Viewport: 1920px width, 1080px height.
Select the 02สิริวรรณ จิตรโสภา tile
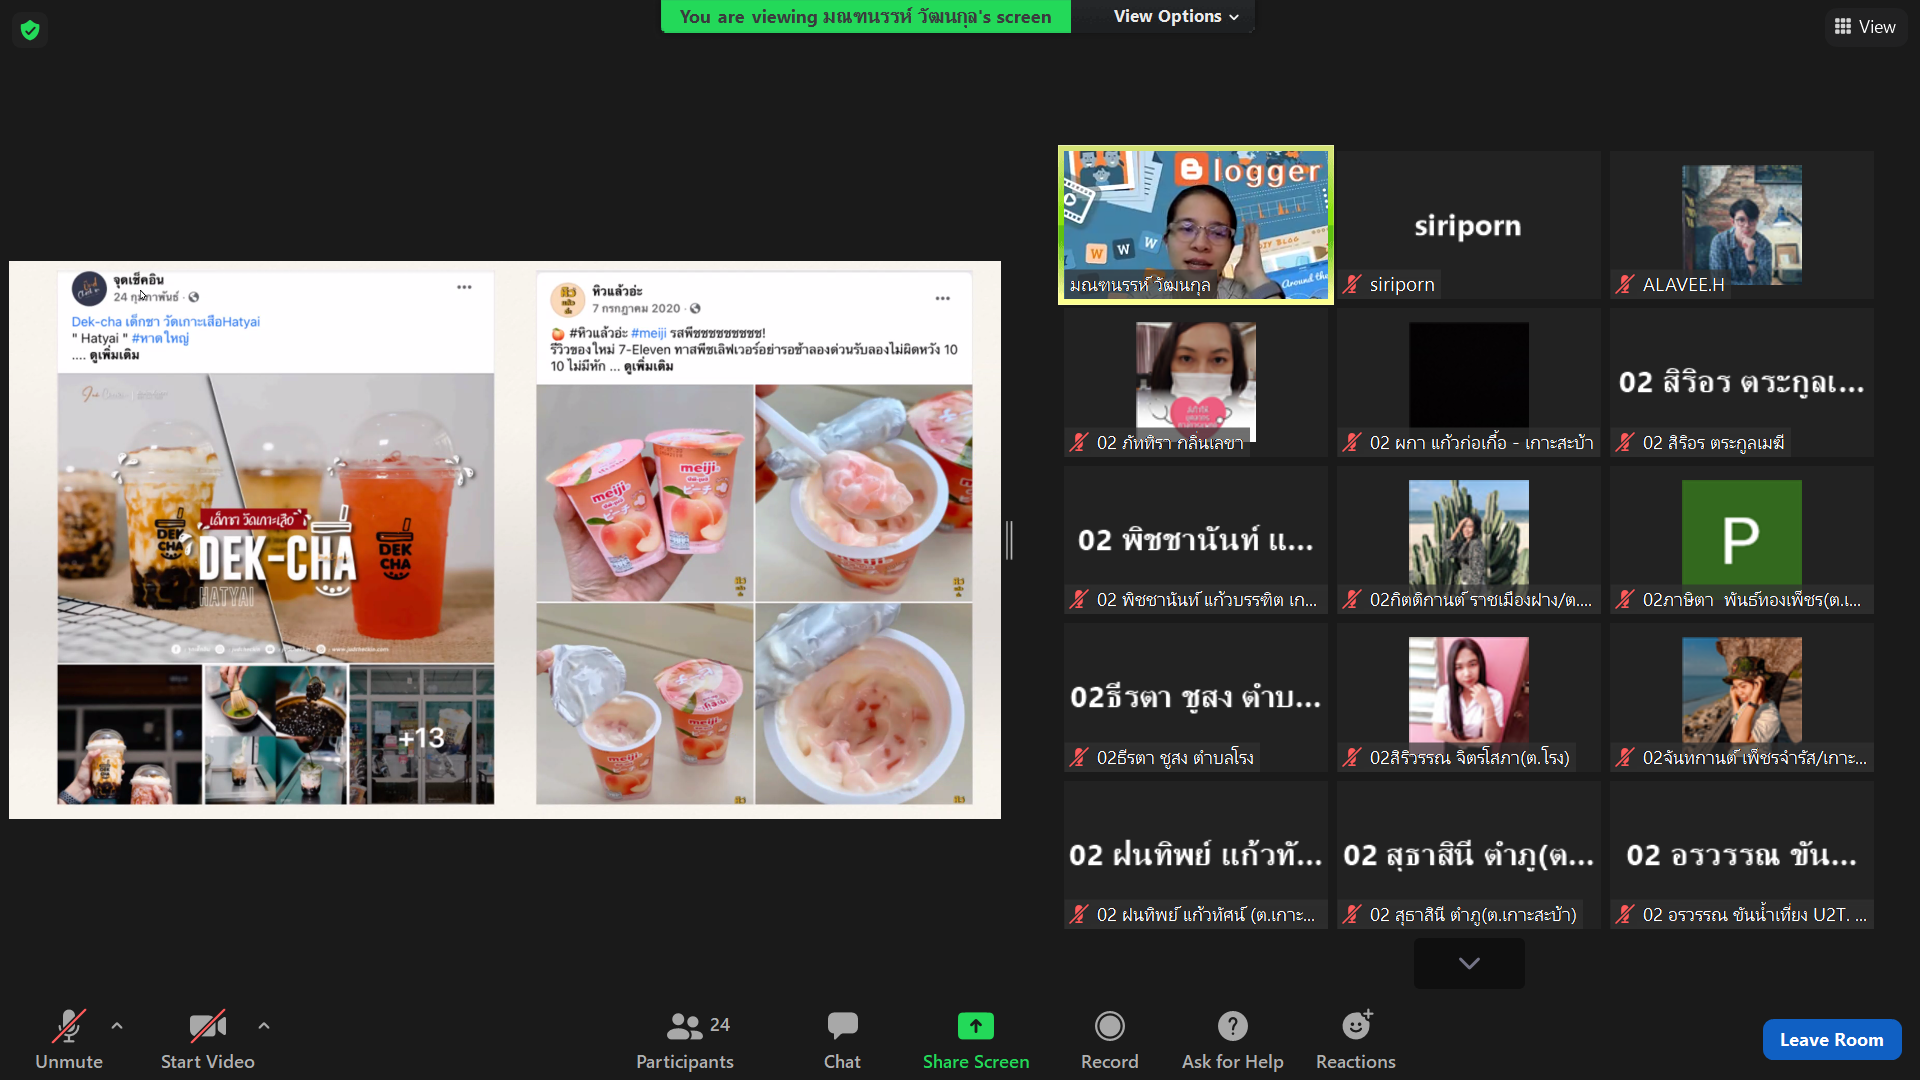point(1468,698)
